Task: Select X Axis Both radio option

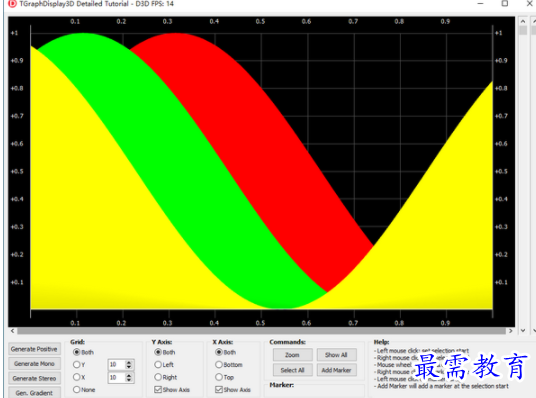Action: (226, 352)
